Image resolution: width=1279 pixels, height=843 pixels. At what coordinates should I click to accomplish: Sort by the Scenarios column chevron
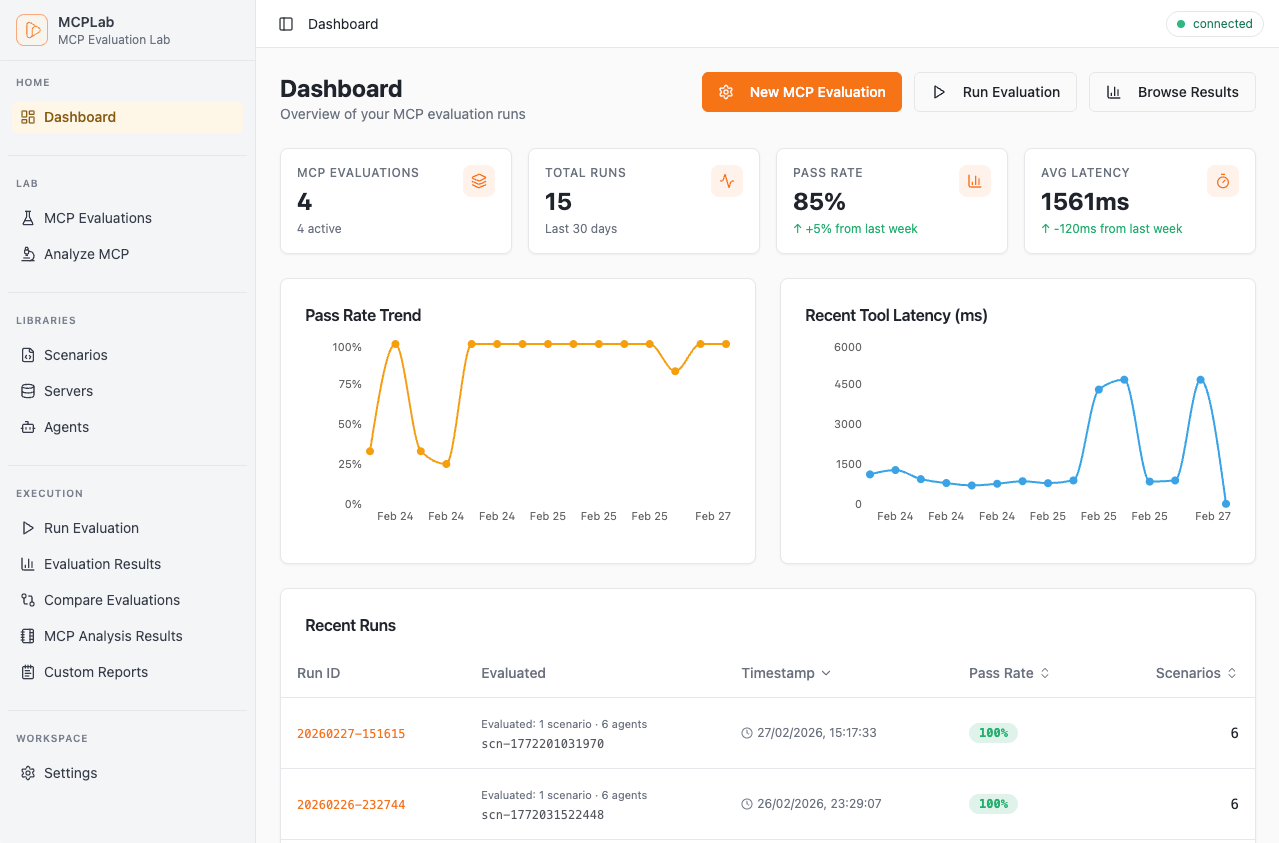pos(1233,673)
